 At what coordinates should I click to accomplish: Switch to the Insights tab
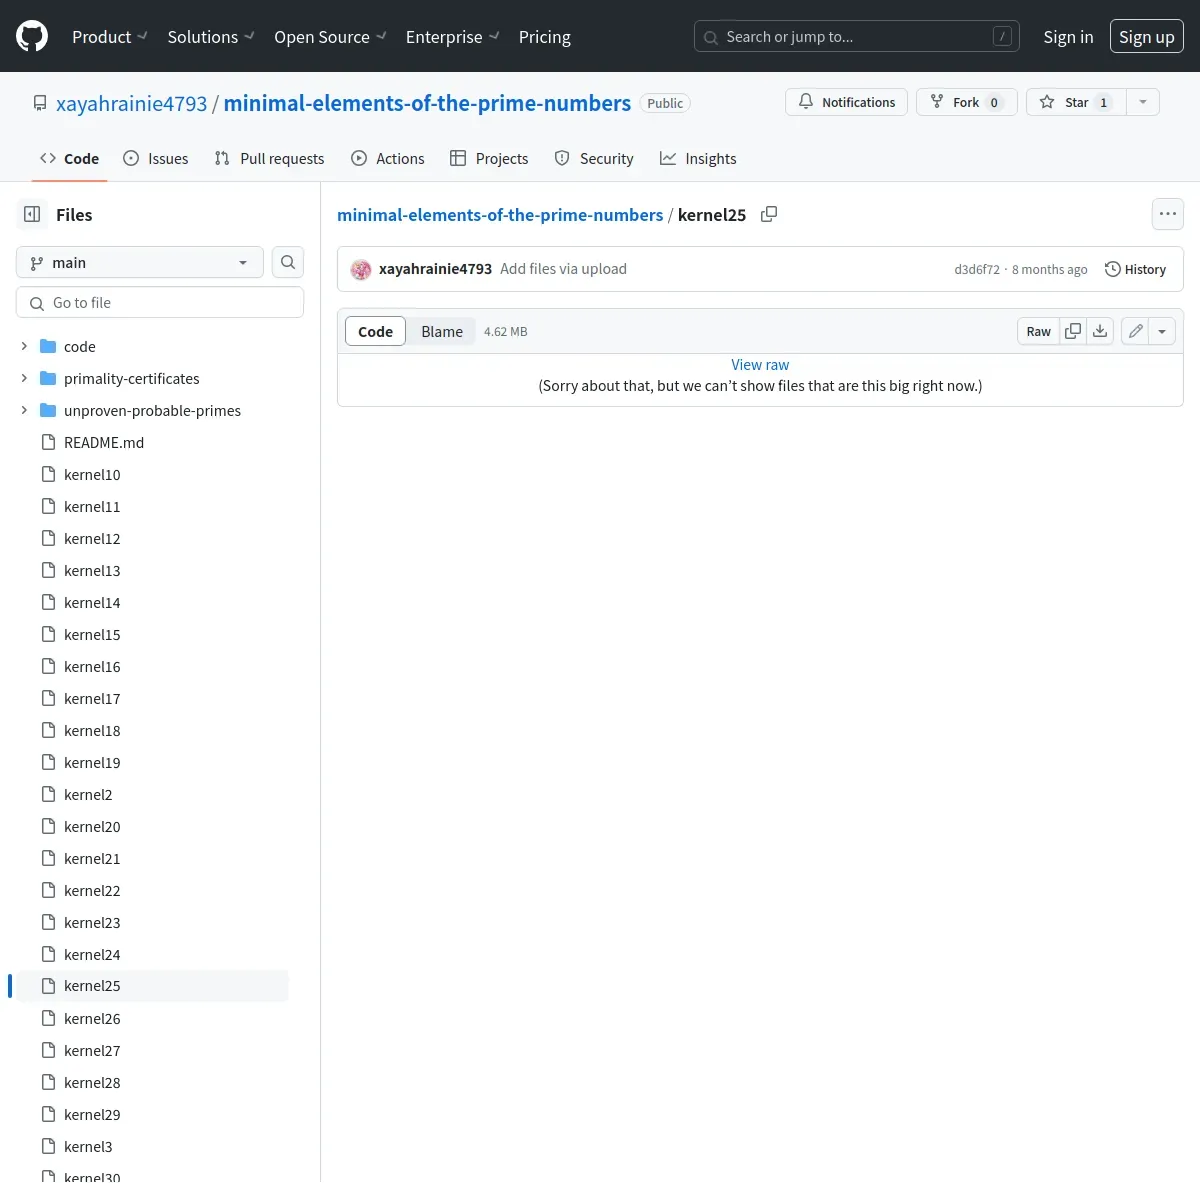(698, 158)
